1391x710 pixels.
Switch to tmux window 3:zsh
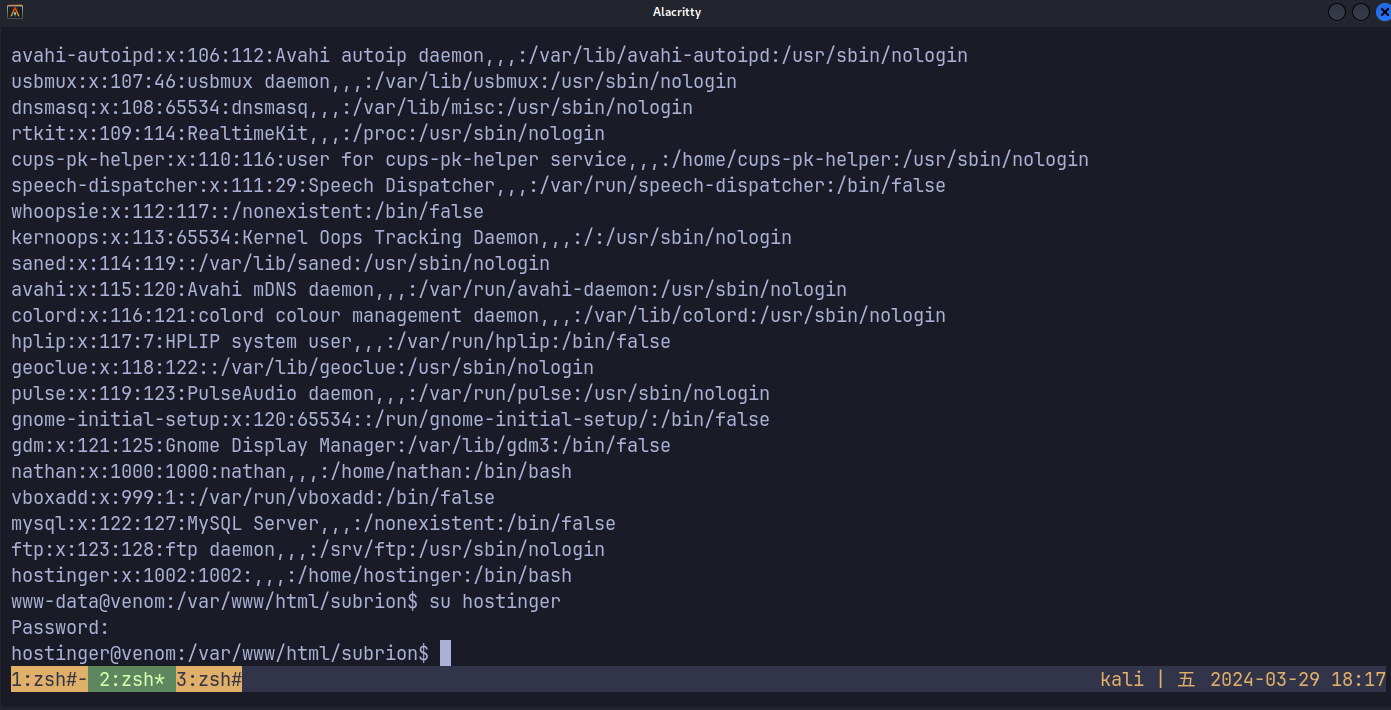[x=209, y=680]
